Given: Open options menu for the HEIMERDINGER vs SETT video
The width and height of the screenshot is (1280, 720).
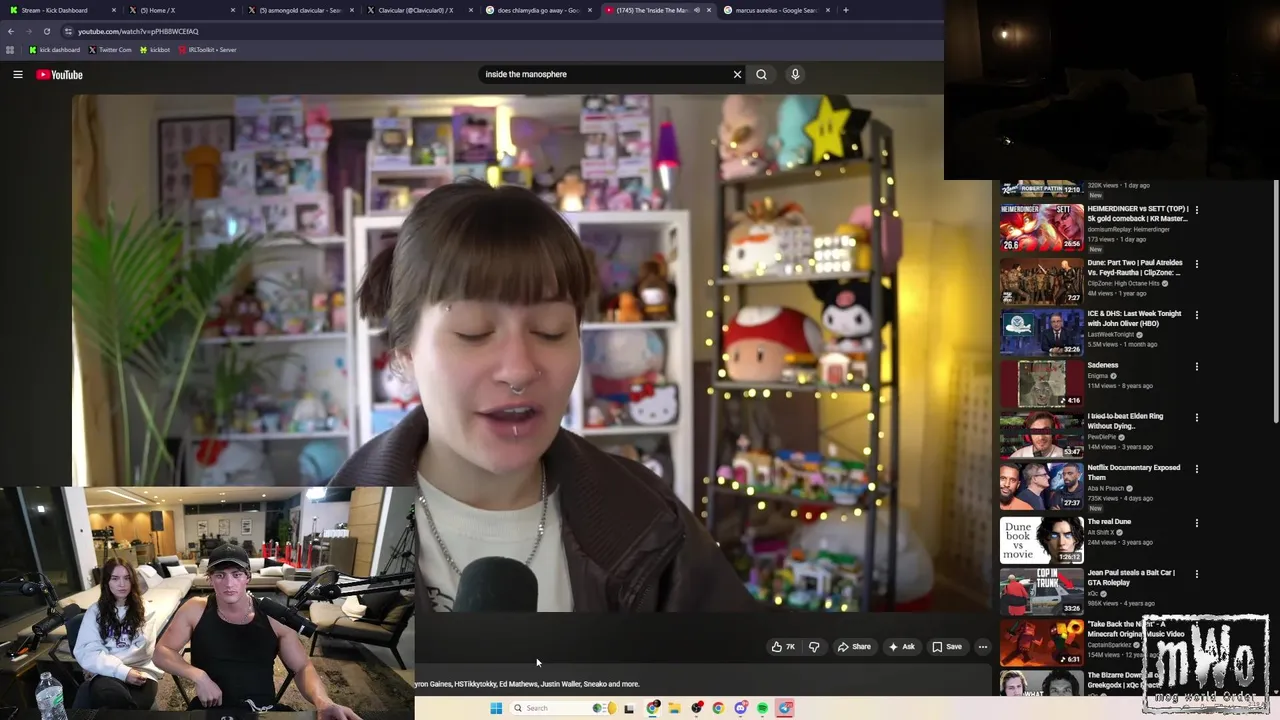Looking at the screenshot, I should 1196,210.
